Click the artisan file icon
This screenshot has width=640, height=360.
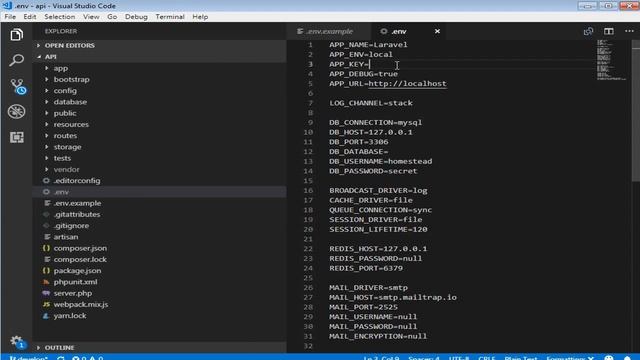coord(46,237)
